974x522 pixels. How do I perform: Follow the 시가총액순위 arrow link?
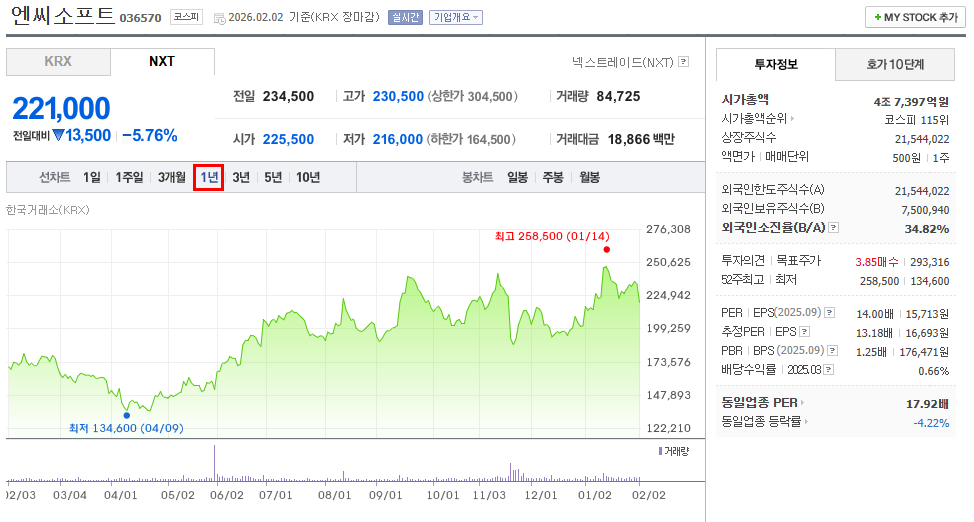(x=792, y=118)
